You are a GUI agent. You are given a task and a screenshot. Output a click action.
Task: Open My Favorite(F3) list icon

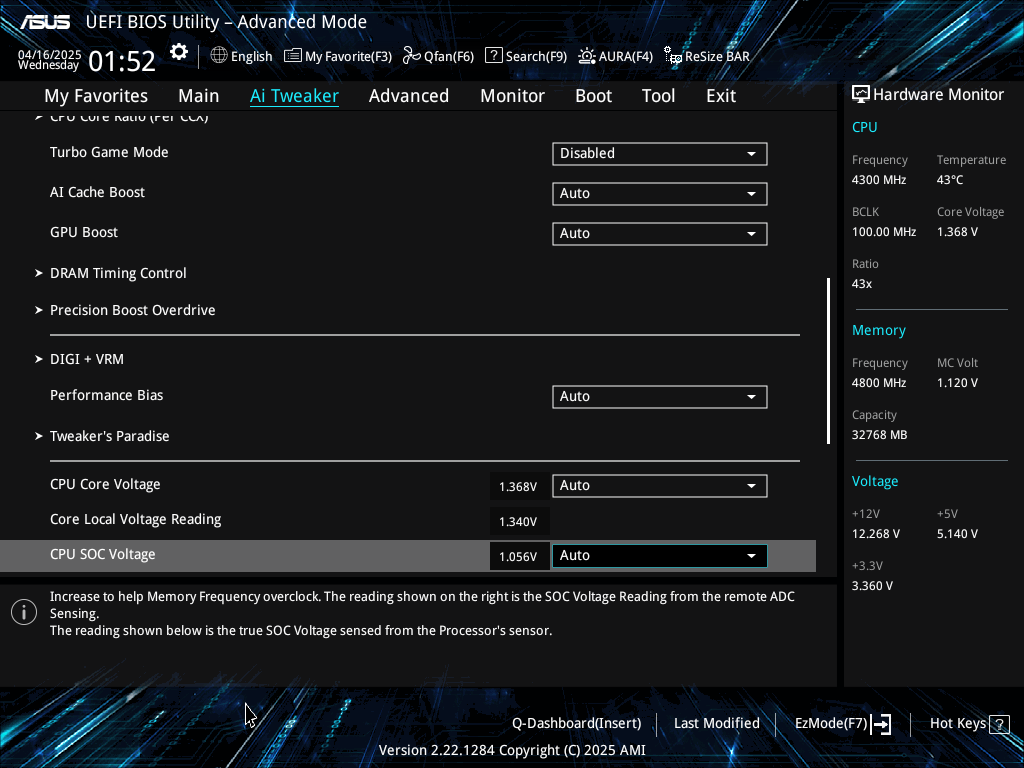[x=293, y=56]
